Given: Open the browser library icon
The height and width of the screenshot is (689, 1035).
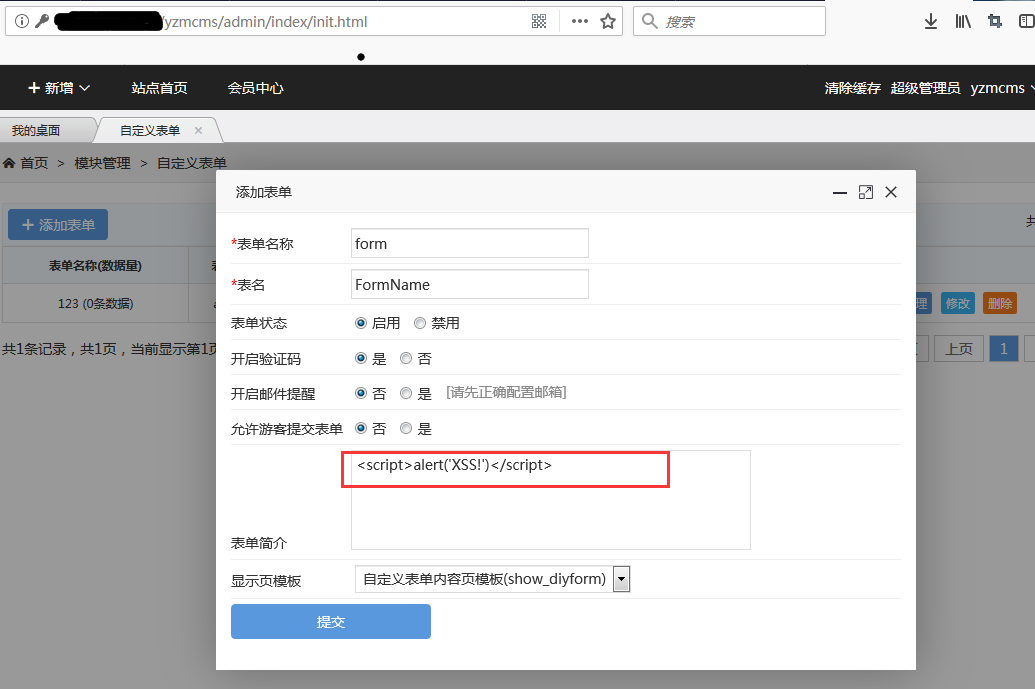Looking at the screenshot, I should coord(963,21).
